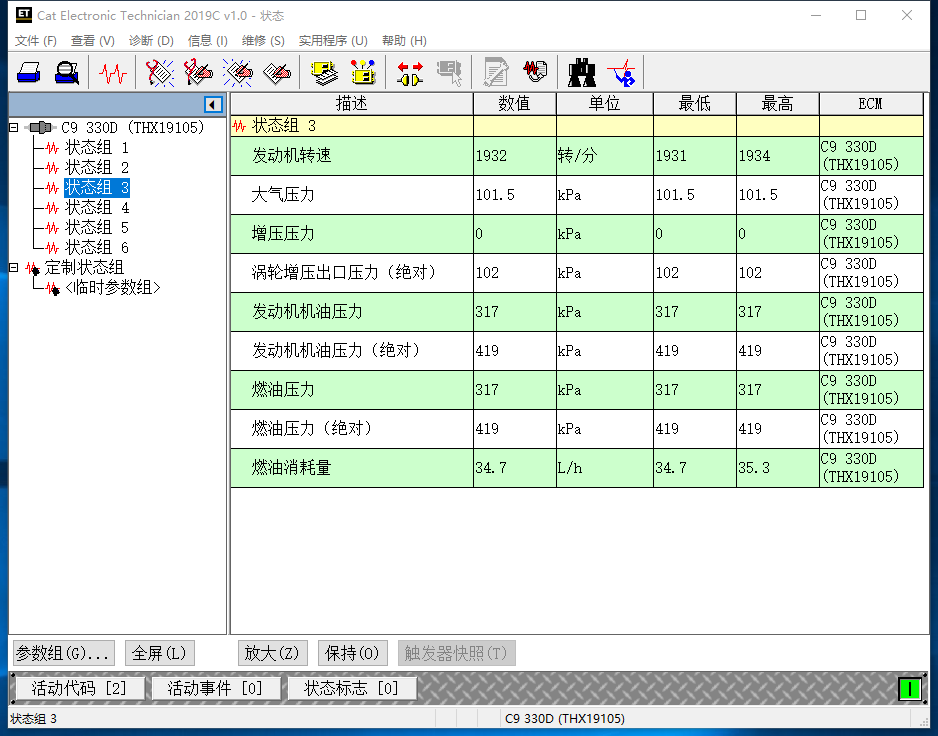Click the 保持(O) button
938x736 pixels.
[x=352, y=653]
